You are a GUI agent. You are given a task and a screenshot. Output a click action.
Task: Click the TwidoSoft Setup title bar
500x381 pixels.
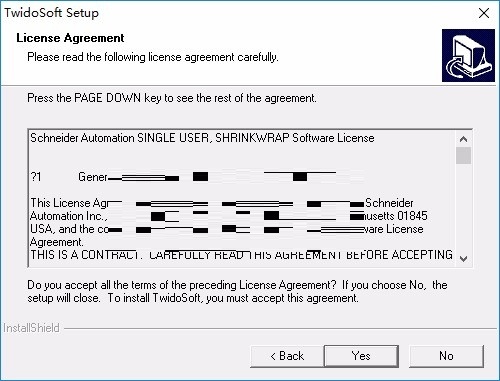click(x=233, y=13)
